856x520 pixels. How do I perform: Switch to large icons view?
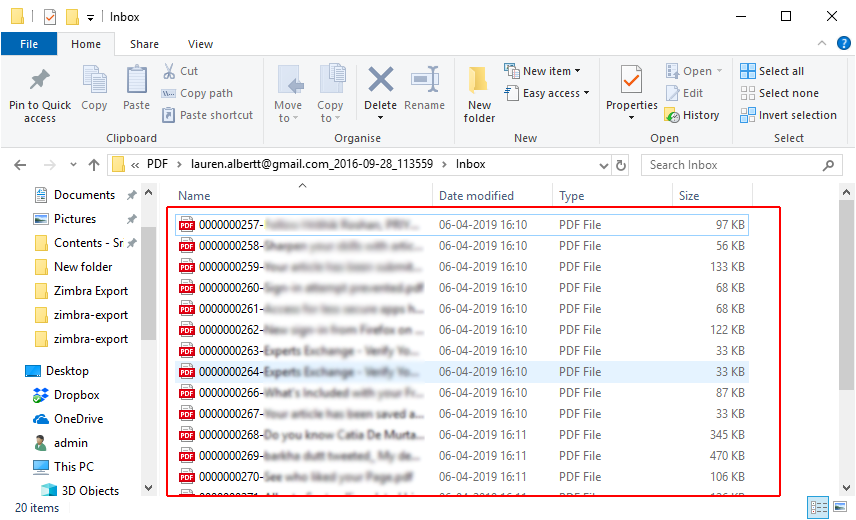tap(841, 508)
